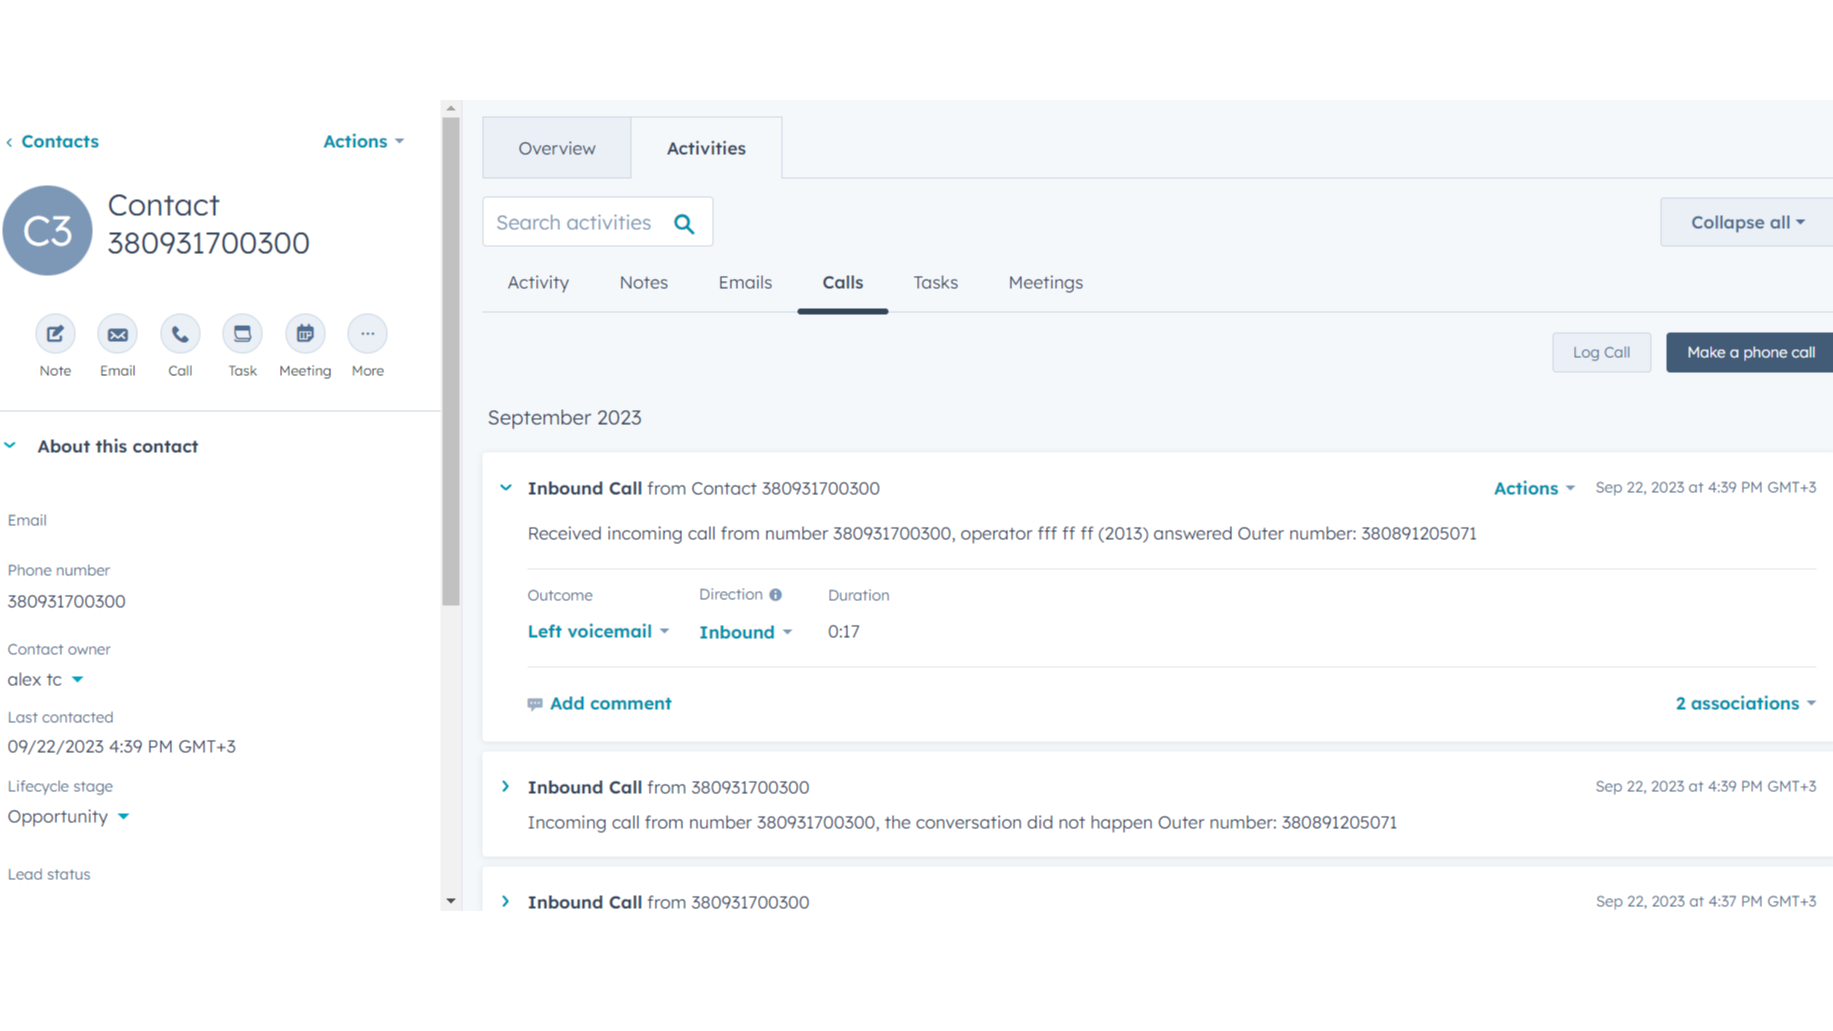Screen dimensions: 1833x1031
Task: Open the More options ellipsis icon
Action: (367, 334)
